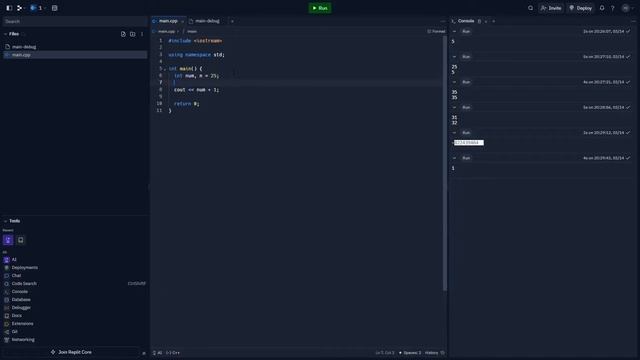
Task: Switch to main.cpp editor tab
Action: [168, 21]
